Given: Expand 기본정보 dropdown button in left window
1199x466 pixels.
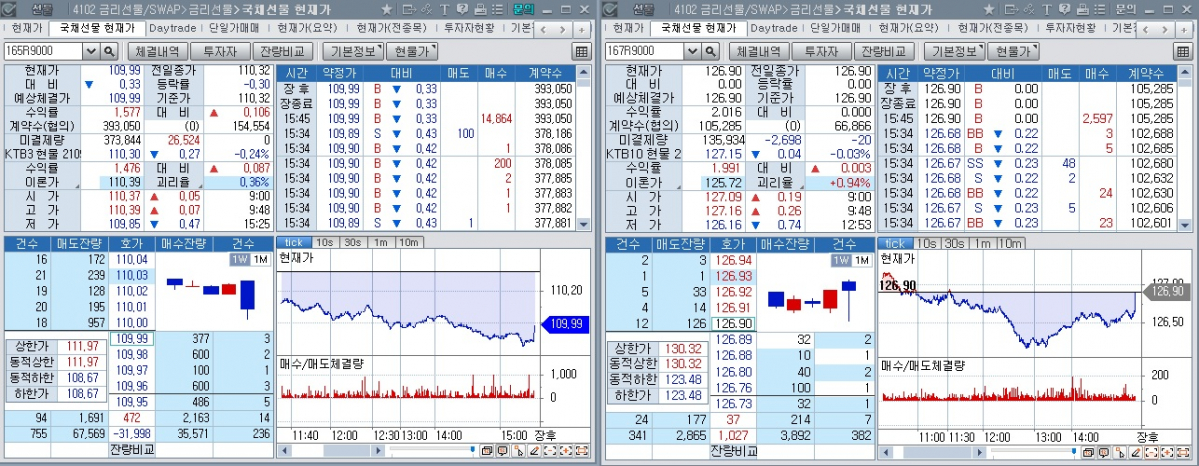Looking at the screenshot, I should coord(352,51).
